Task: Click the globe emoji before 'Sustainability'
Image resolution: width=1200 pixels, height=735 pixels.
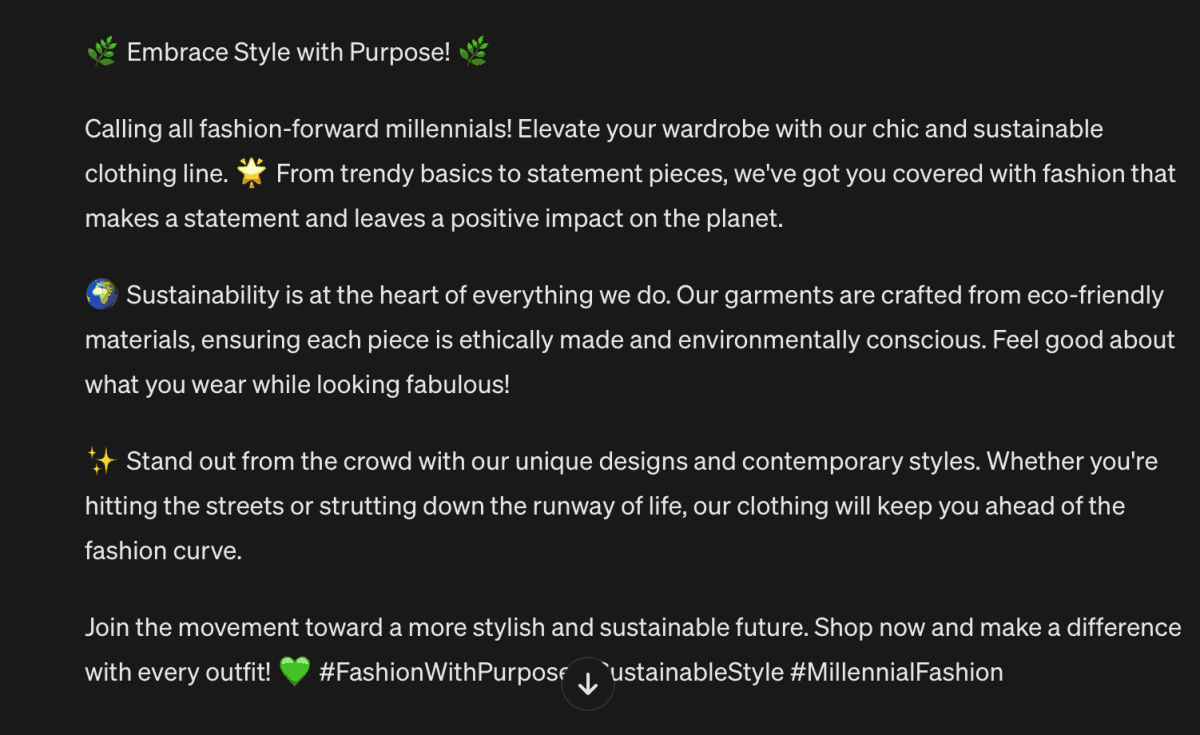Action: click(x=102, y=295)
